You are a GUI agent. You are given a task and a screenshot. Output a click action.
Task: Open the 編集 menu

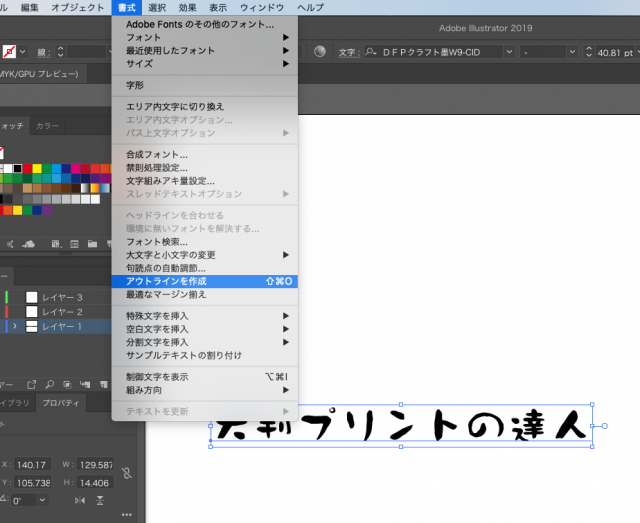click(x=30, y=7)
